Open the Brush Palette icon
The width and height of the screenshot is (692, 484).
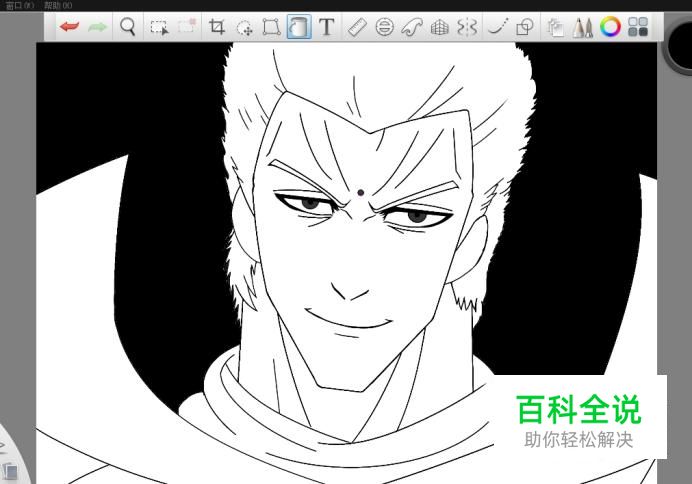tap(583, 27)
